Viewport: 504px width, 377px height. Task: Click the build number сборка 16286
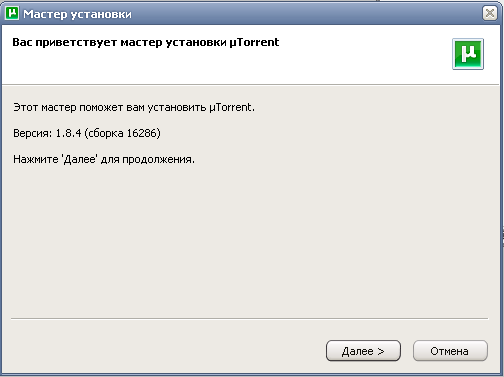[122, 133]
